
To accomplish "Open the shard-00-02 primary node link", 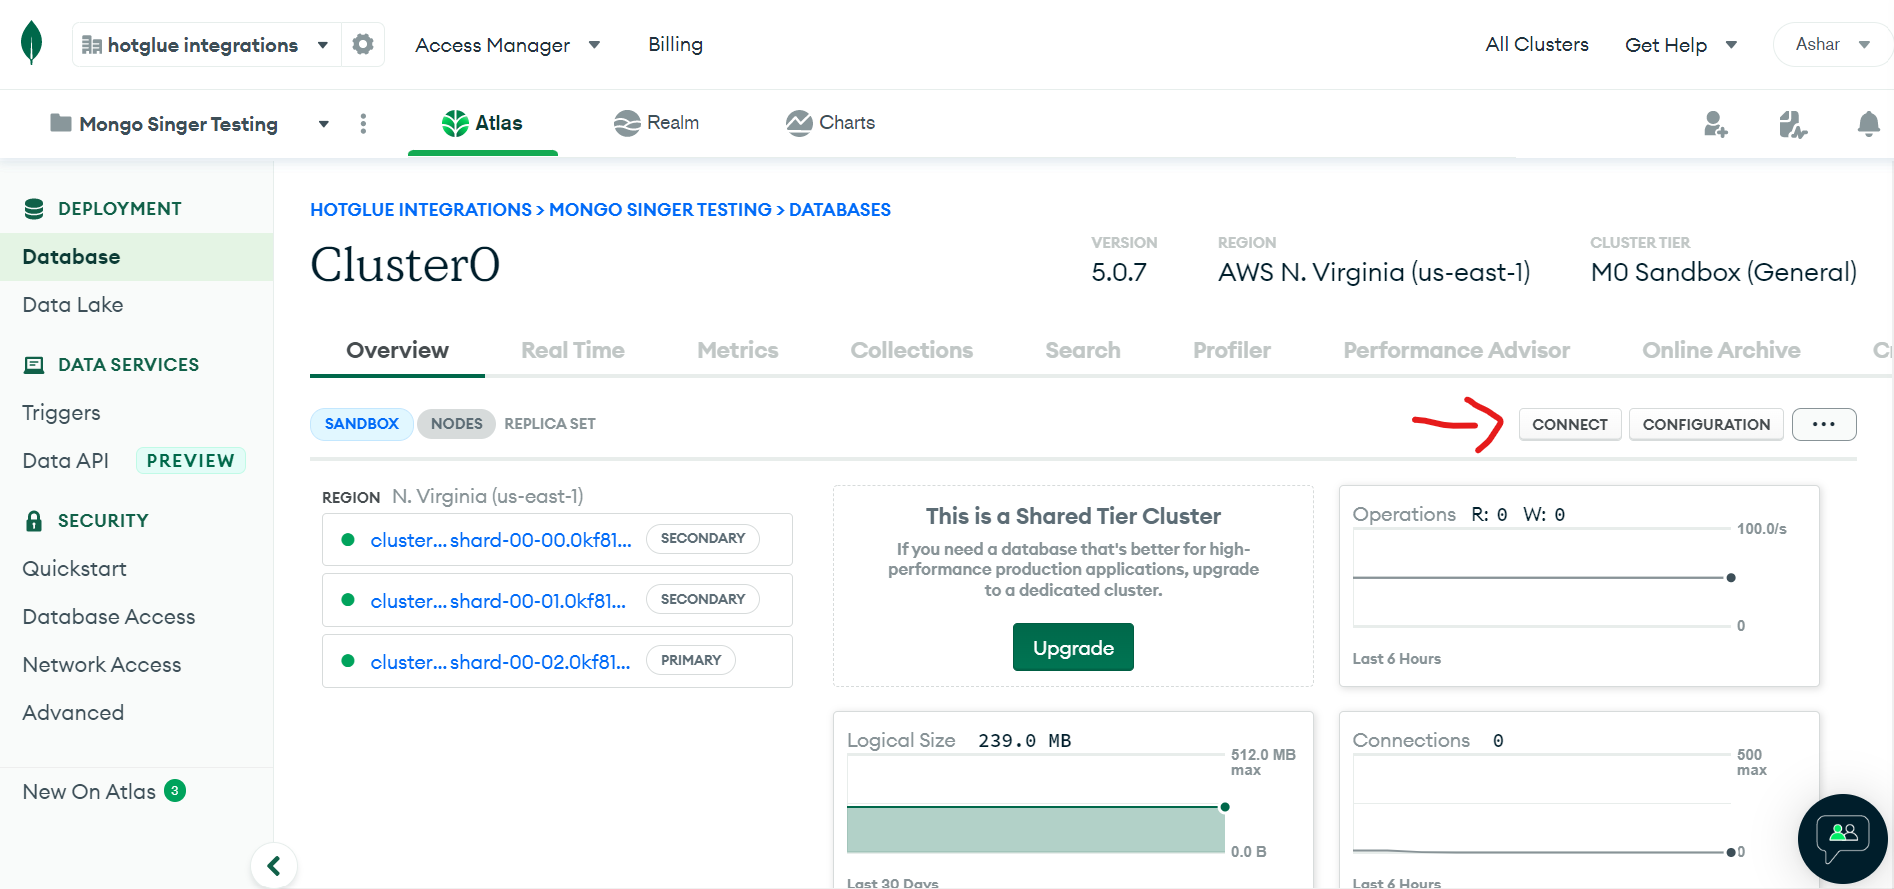I will tap(500, 661).
